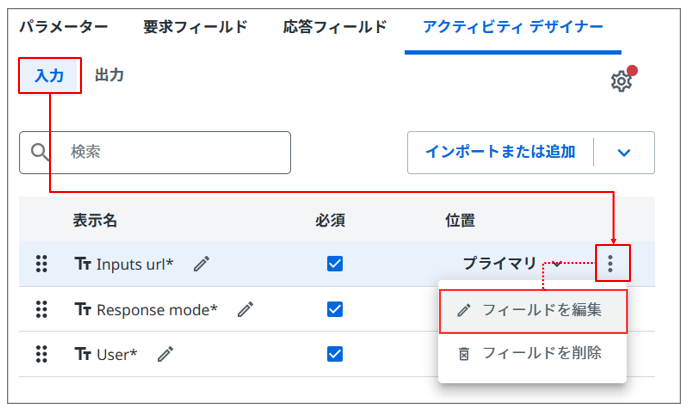Screen dimensions: 688x410
Task: Grab the drag handle of Inputs url row
Action: coord(41,264)
